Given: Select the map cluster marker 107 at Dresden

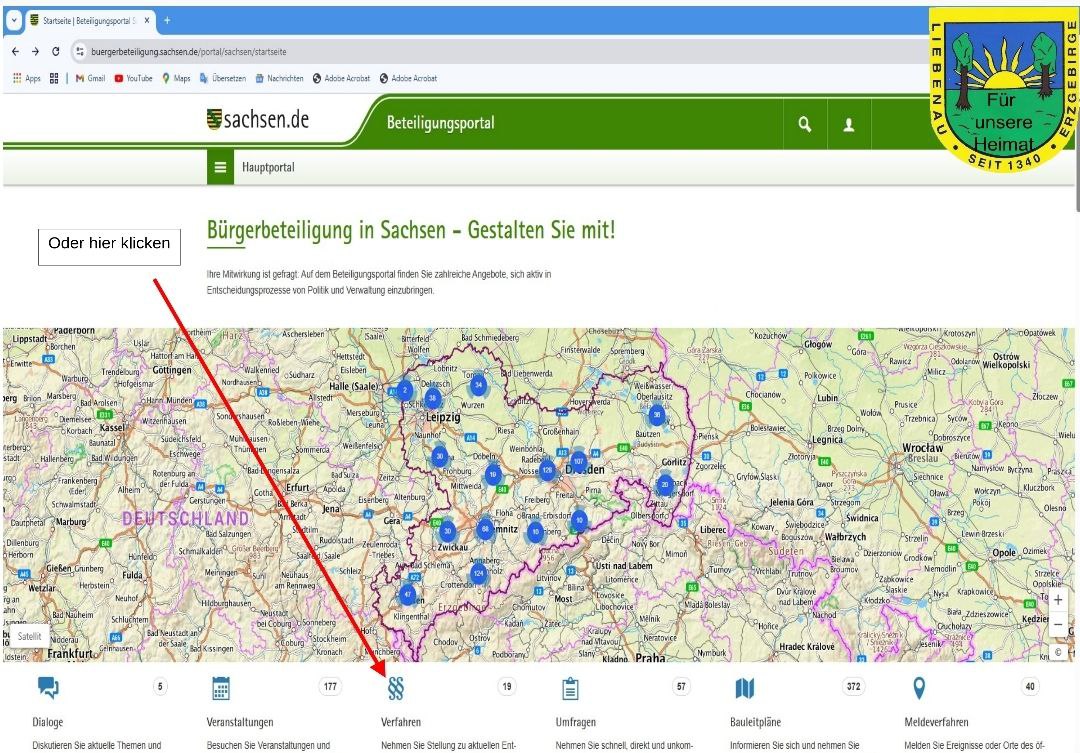Looking at the screenshot, I should click(579, 461).
